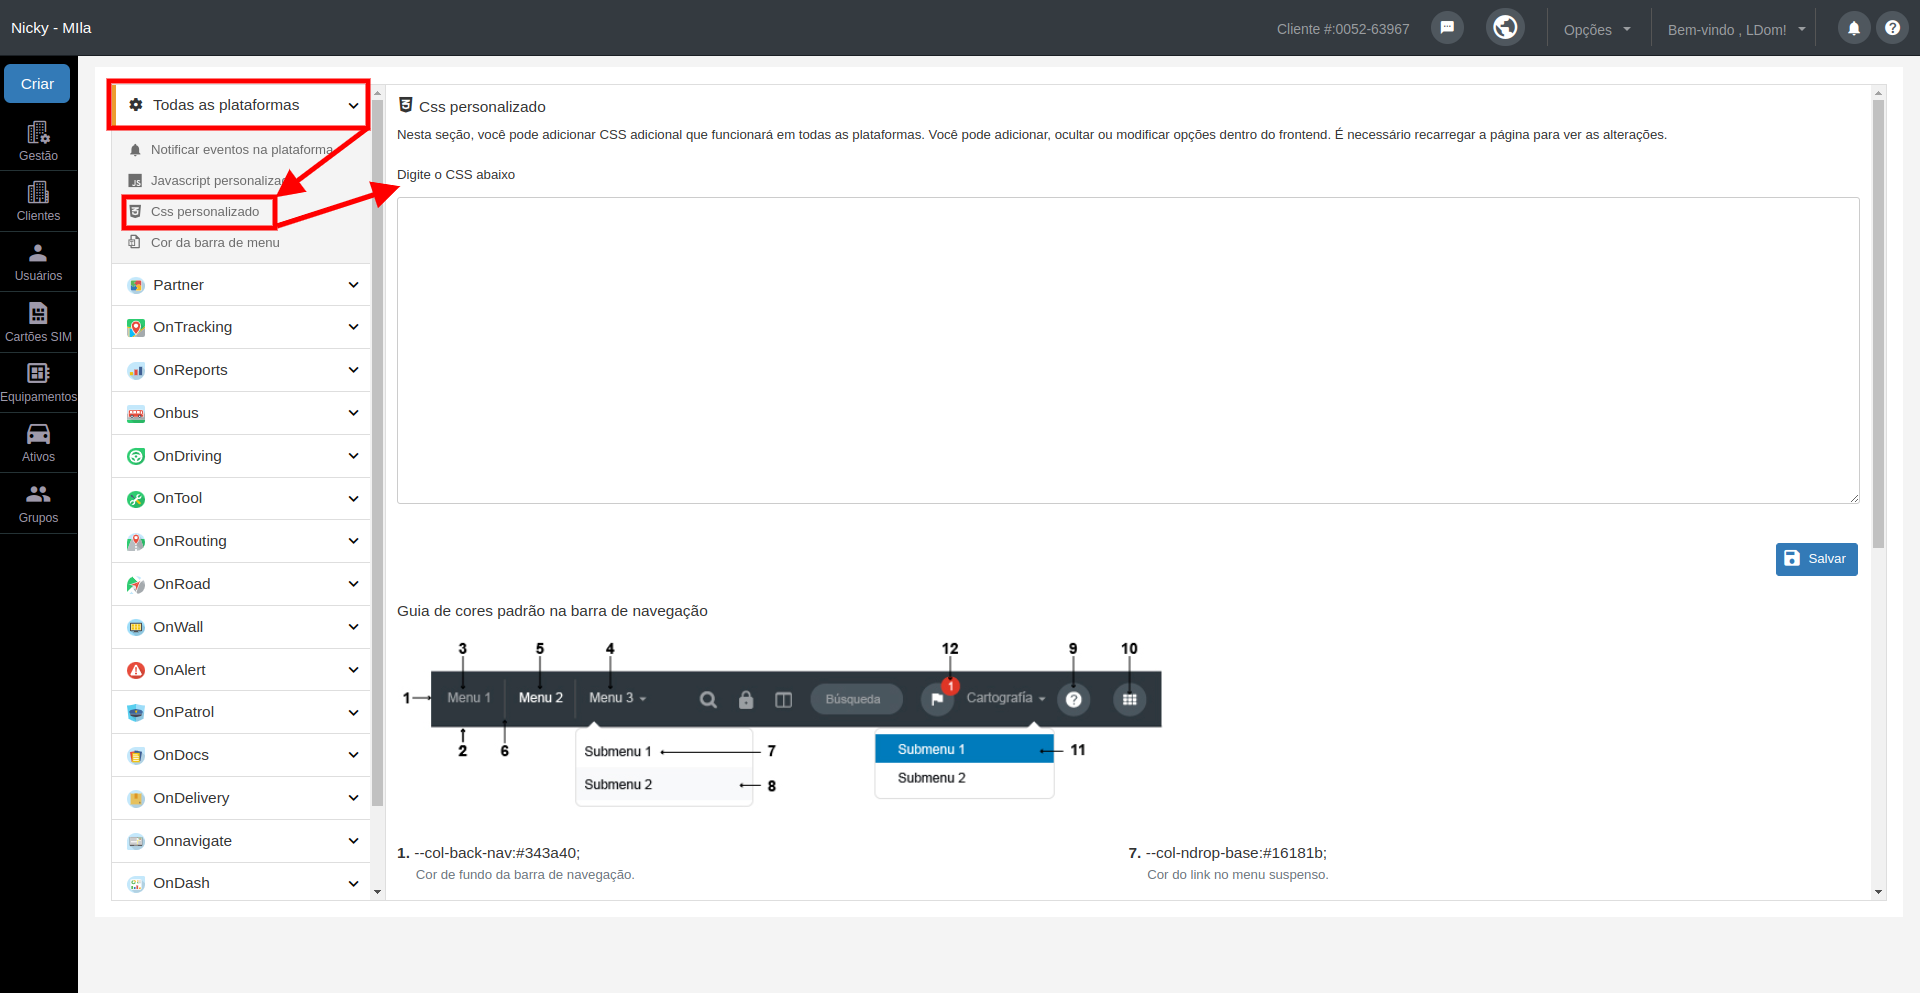Expand the OnRoad section

241,584
